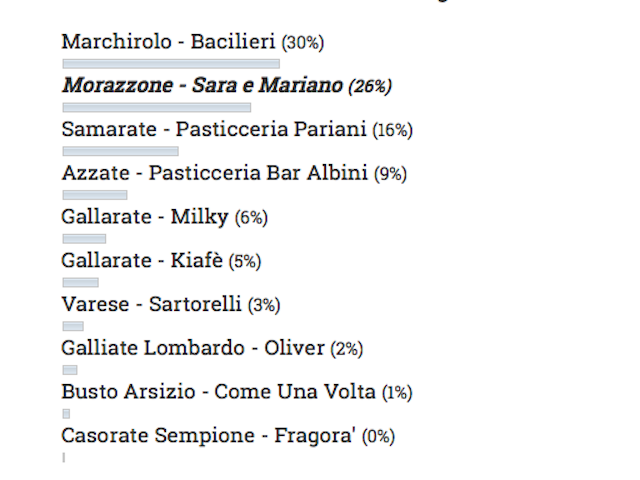Screen dimensions: 640x480
Task: Click the 26% bar under Morazzone
Action: point(157,107)
